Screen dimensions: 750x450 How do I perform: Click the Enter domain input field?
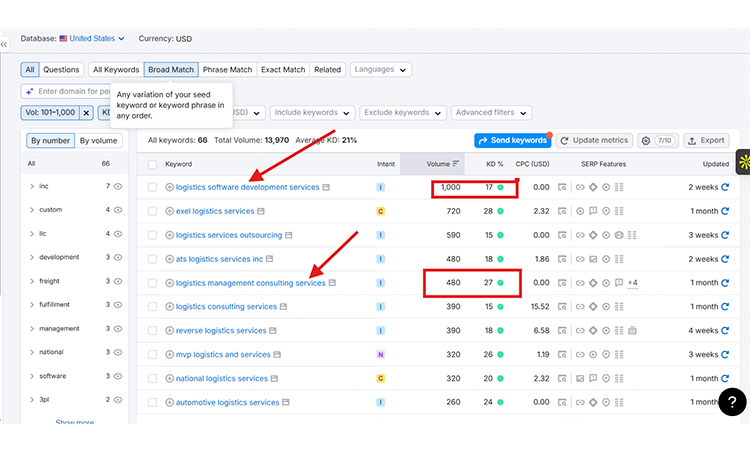67,91
